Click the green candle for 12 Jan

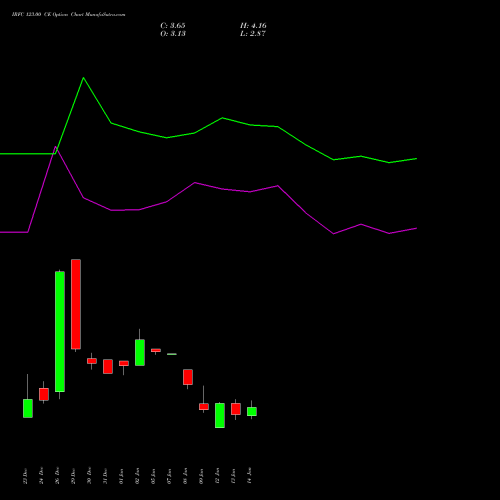pos(220,416)
